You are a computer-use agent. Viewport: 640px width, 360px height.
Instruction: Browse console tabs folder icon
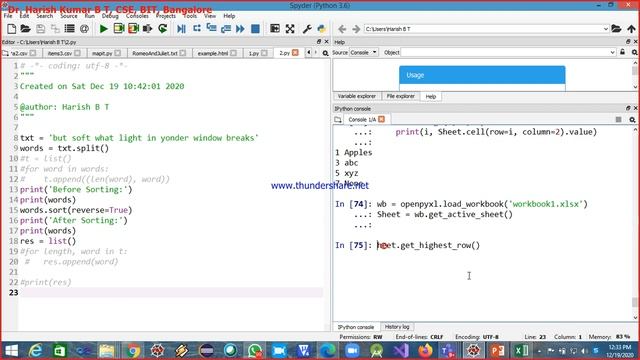[338, 120]
